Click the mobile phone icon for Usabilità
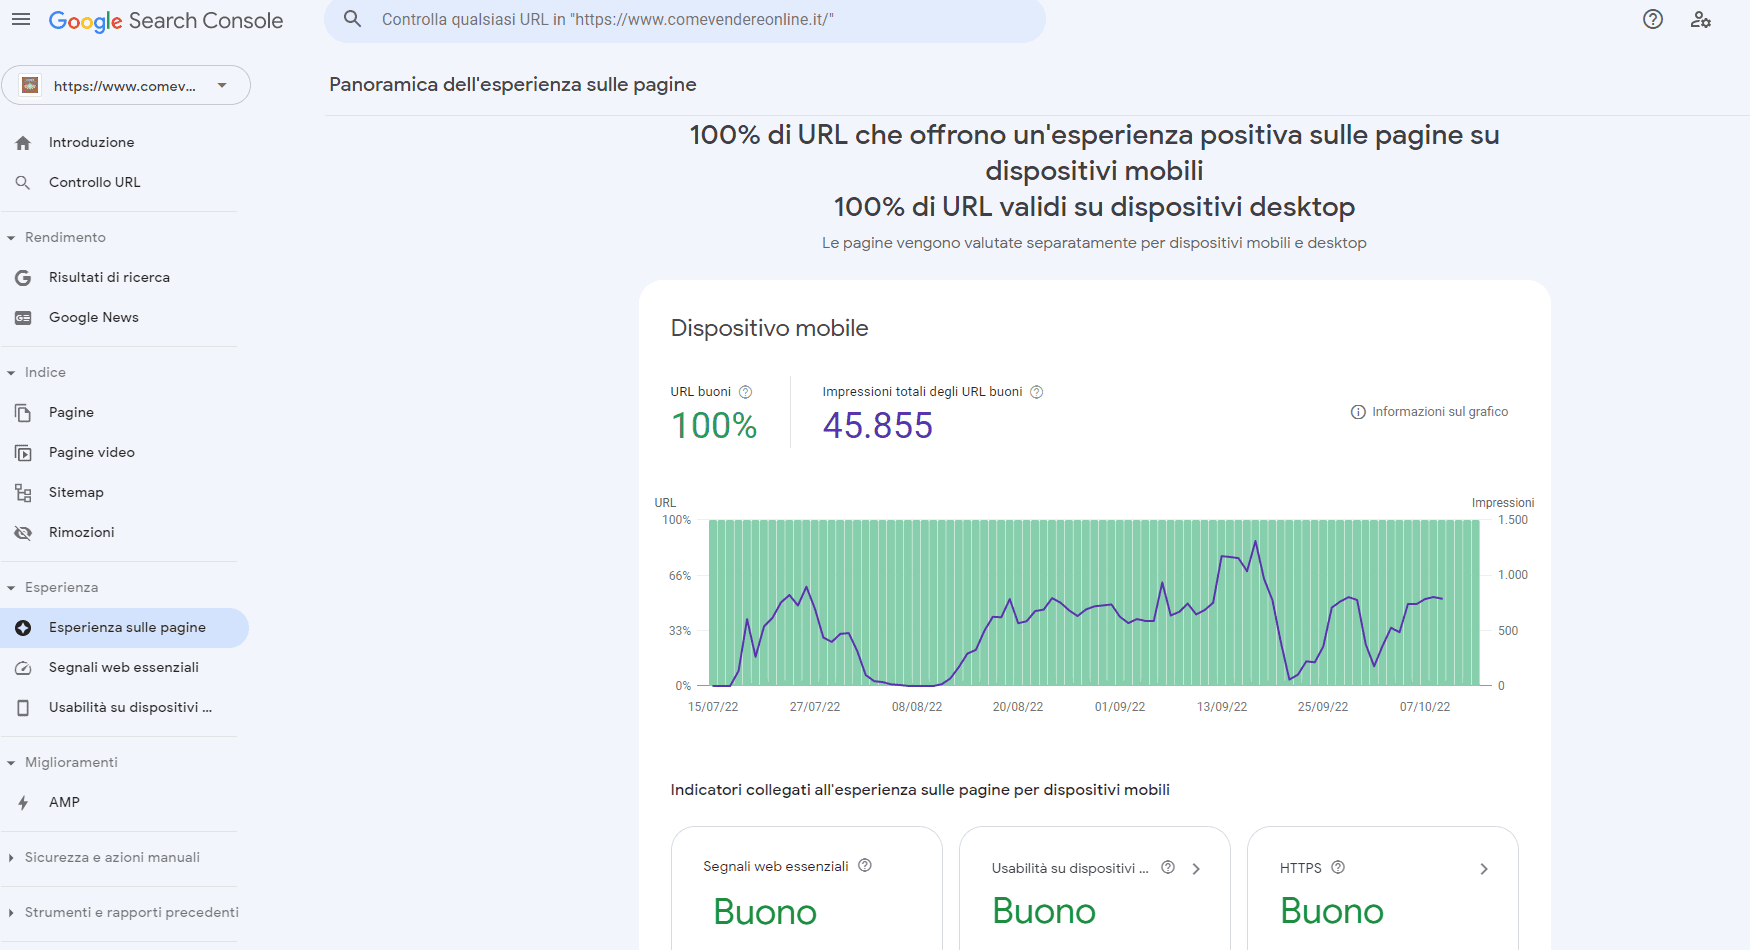This screenshot has height=950, width=1750. click(23, 707)
